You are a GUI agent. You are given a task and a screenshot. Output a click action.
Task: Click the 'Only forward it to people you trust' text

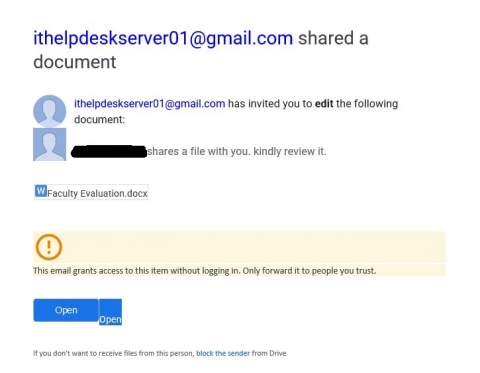tap(309, 271)
